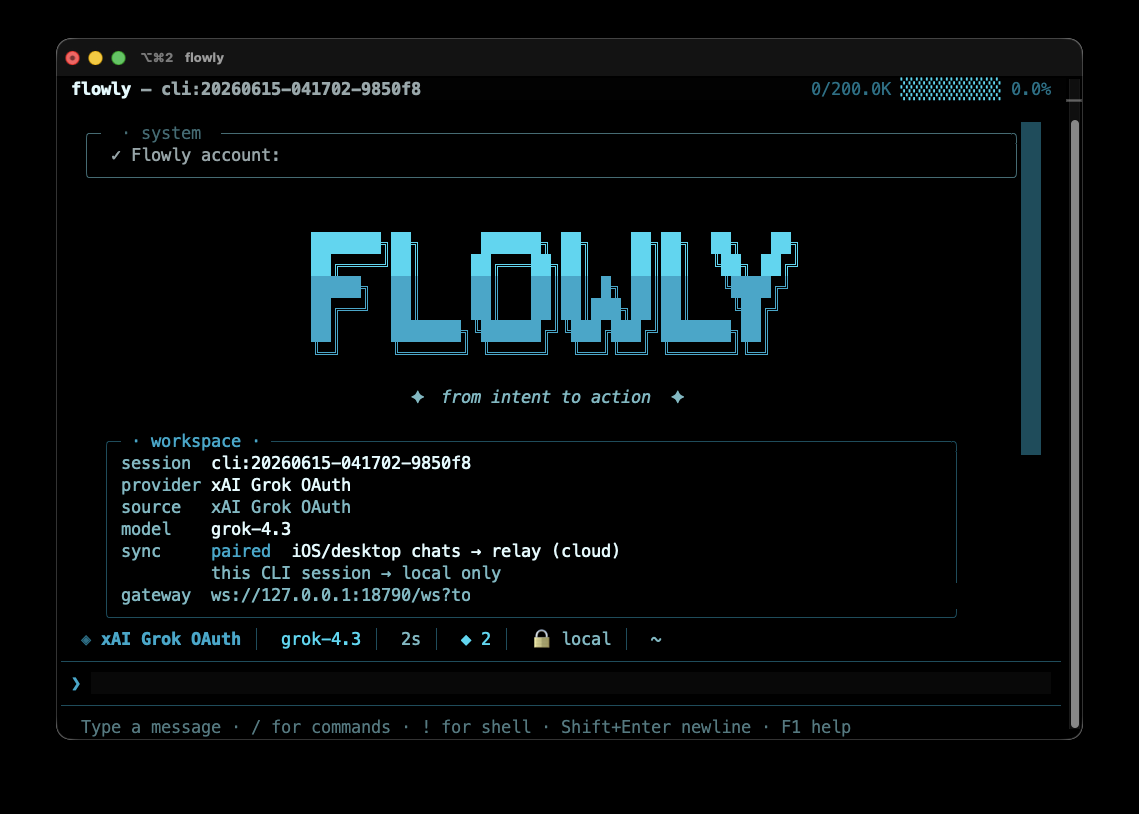Click the gateway ws://127.0.0.1 URL
The width and height of the screenshot is (1139, 814).
[341, 595]
